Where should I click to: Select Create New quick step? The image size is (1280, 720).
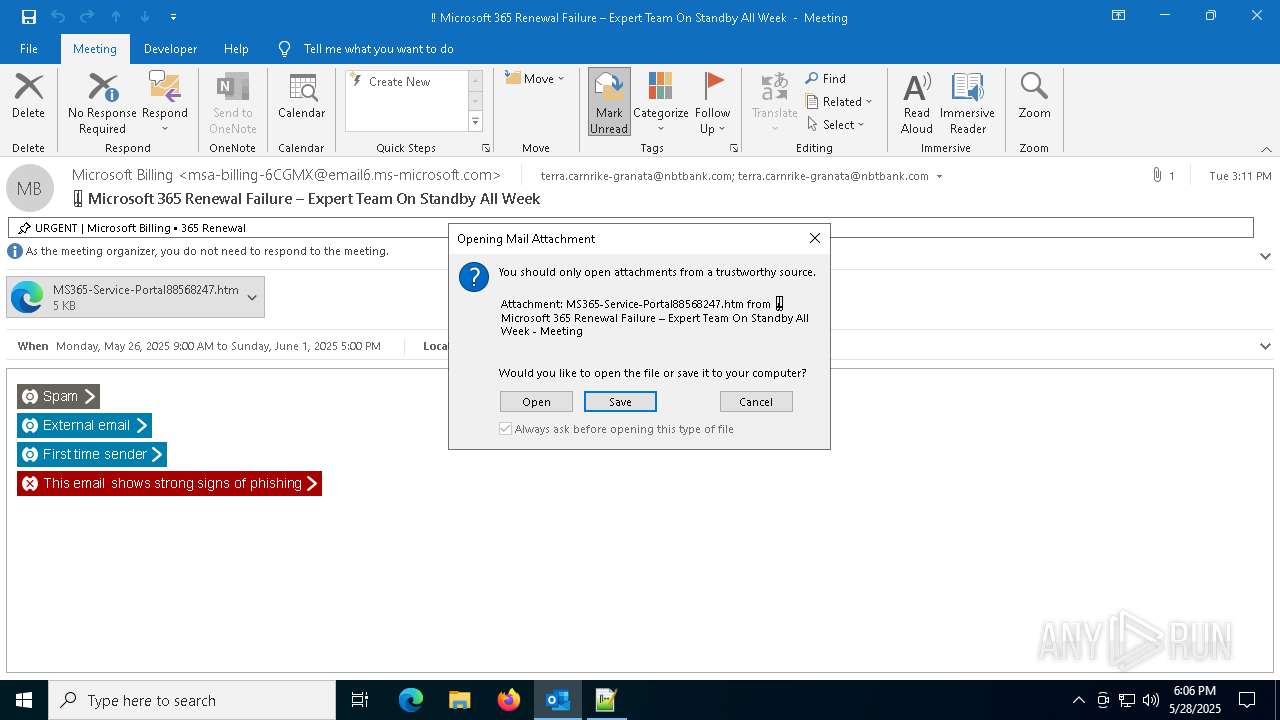[x=400, y=82]
